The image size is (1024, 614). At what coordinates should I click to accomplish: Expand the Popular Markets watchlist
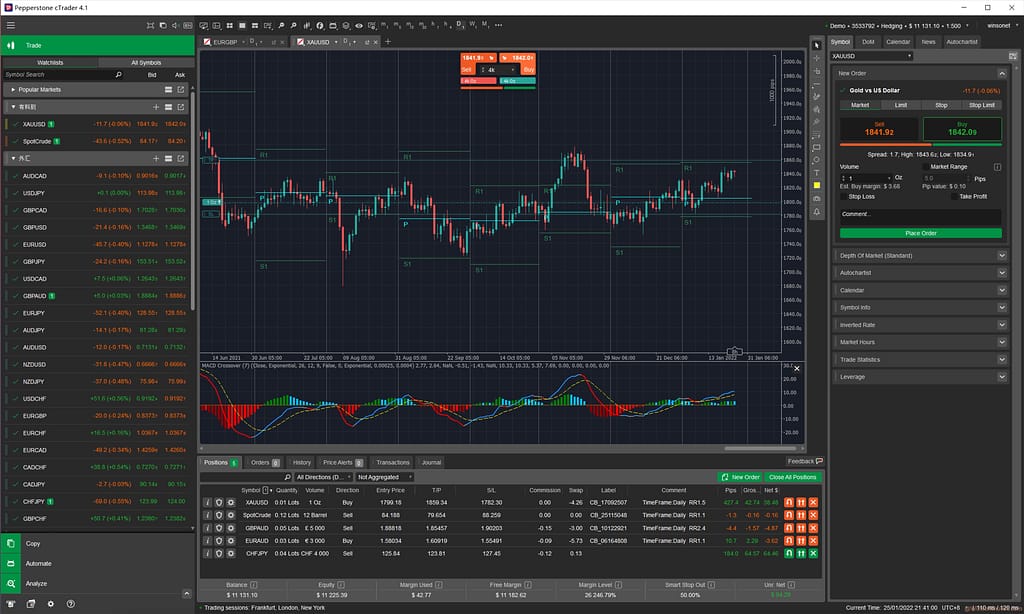tap(13, 89)
